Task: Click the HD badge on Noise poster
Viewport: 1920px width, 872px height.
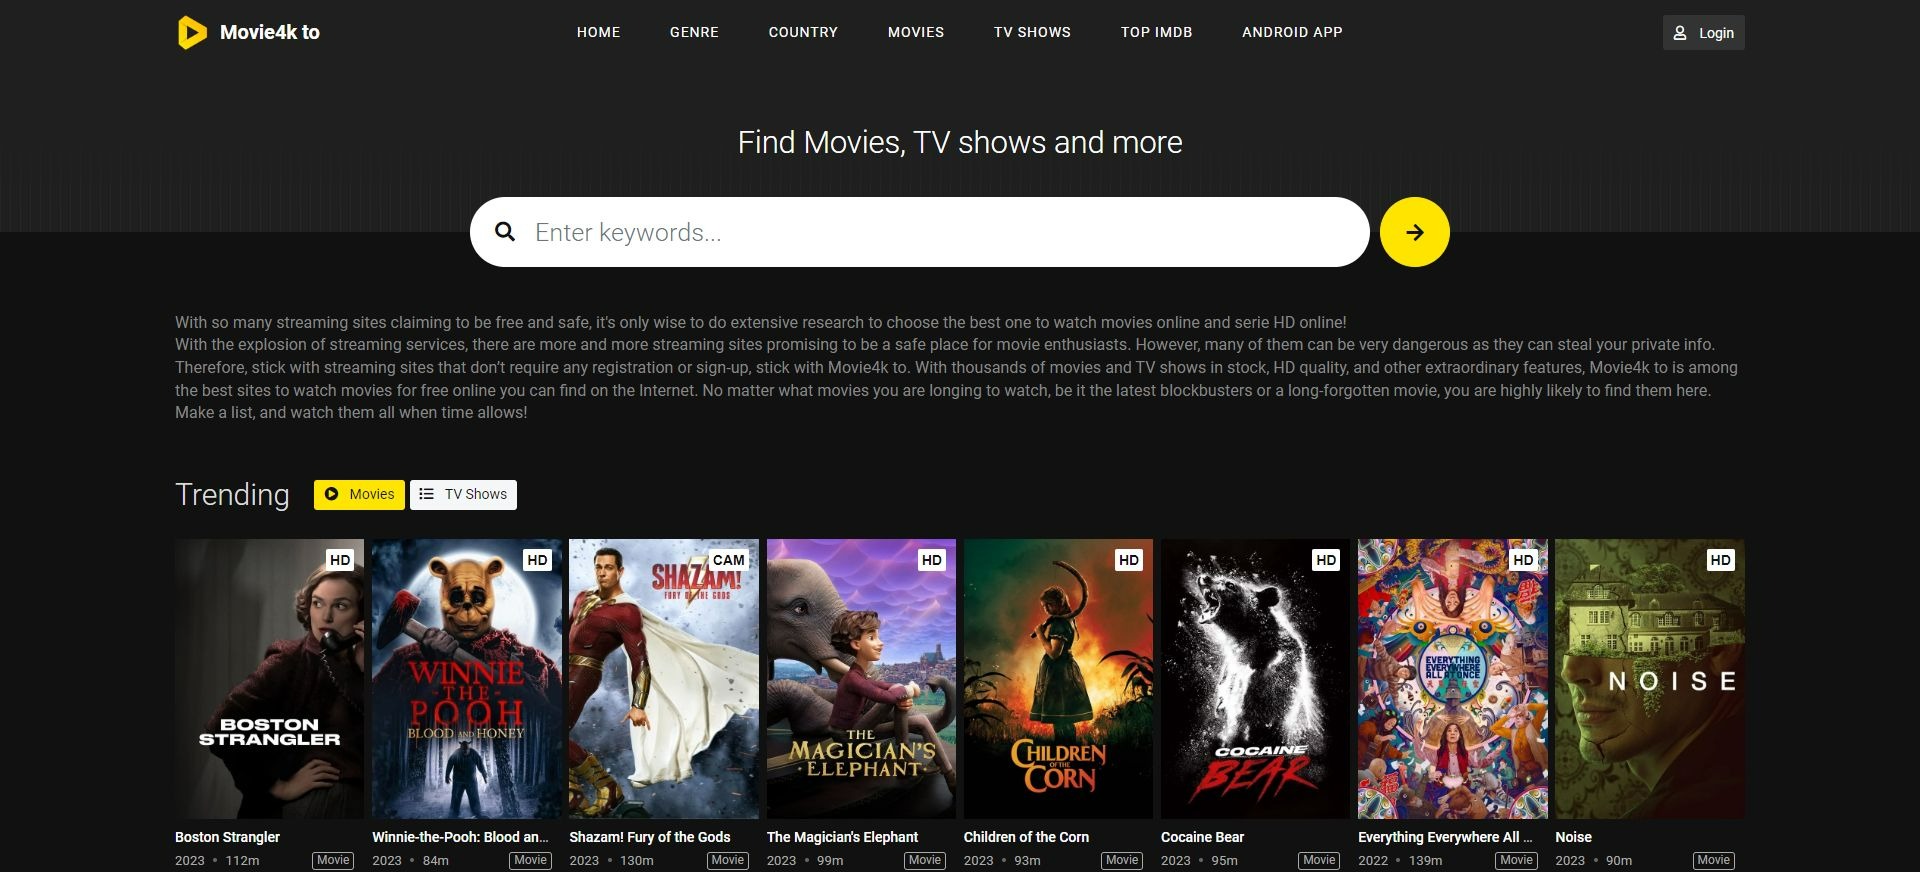Action: tap(1720, 560)
